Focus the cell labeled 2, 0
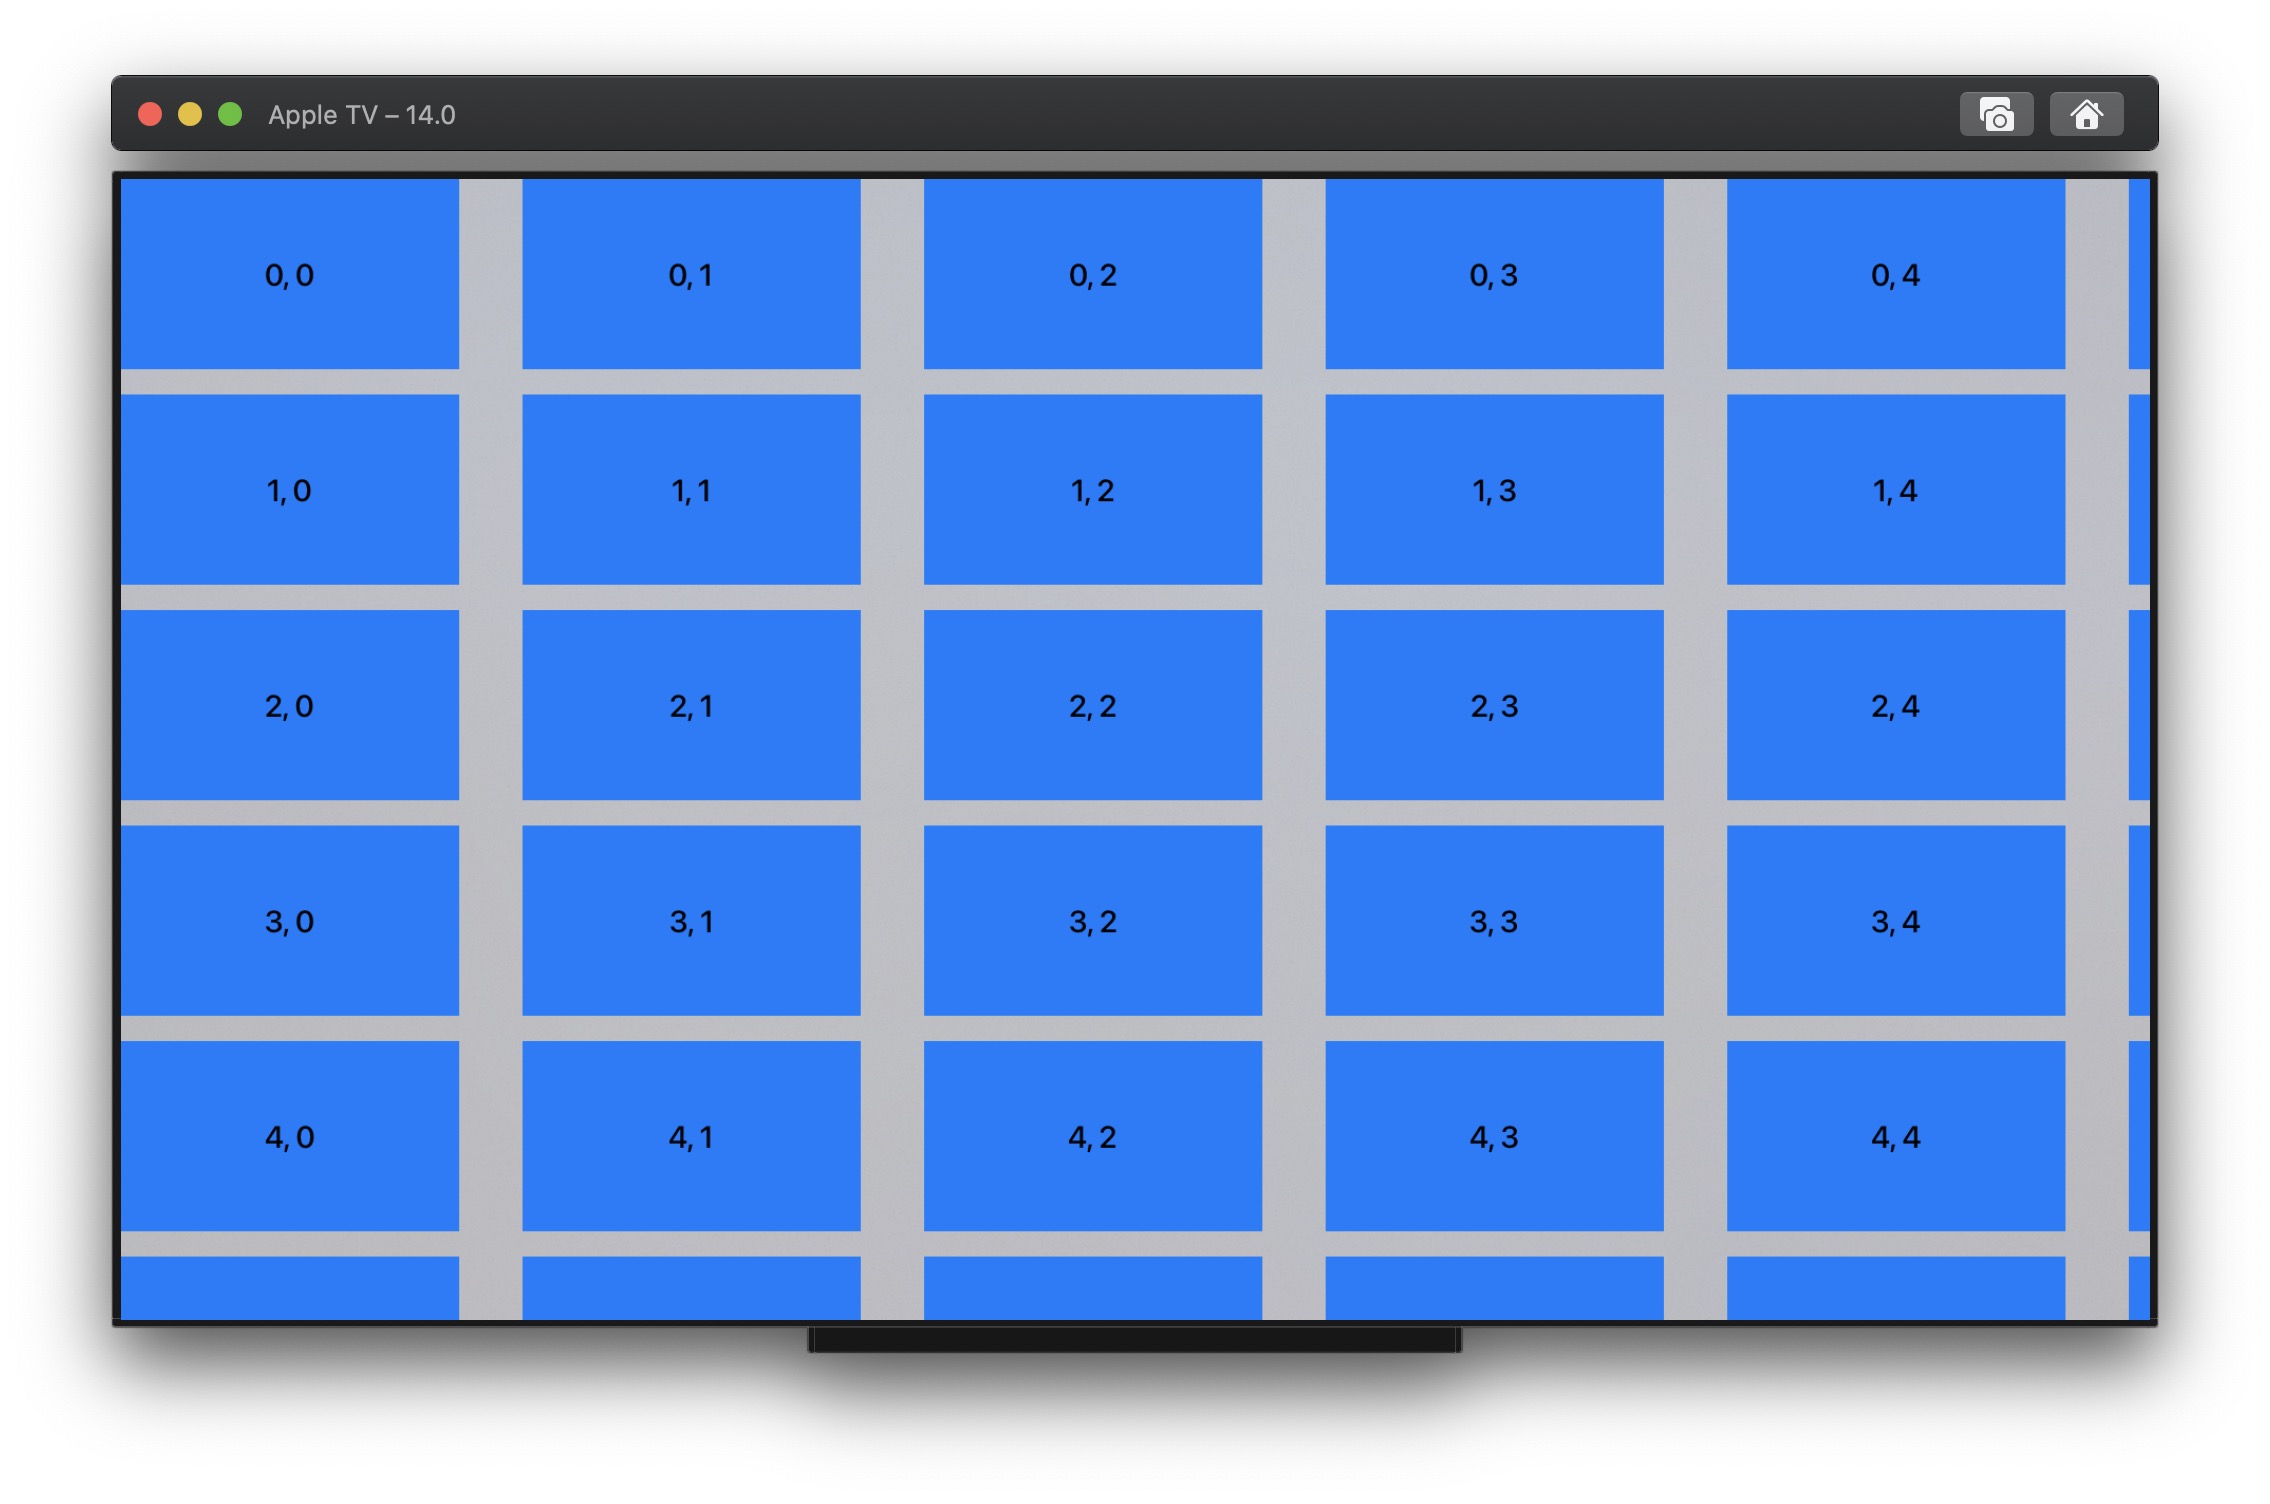The height and width of the screenshot is (1504, 2270). [x=290, y=705]
